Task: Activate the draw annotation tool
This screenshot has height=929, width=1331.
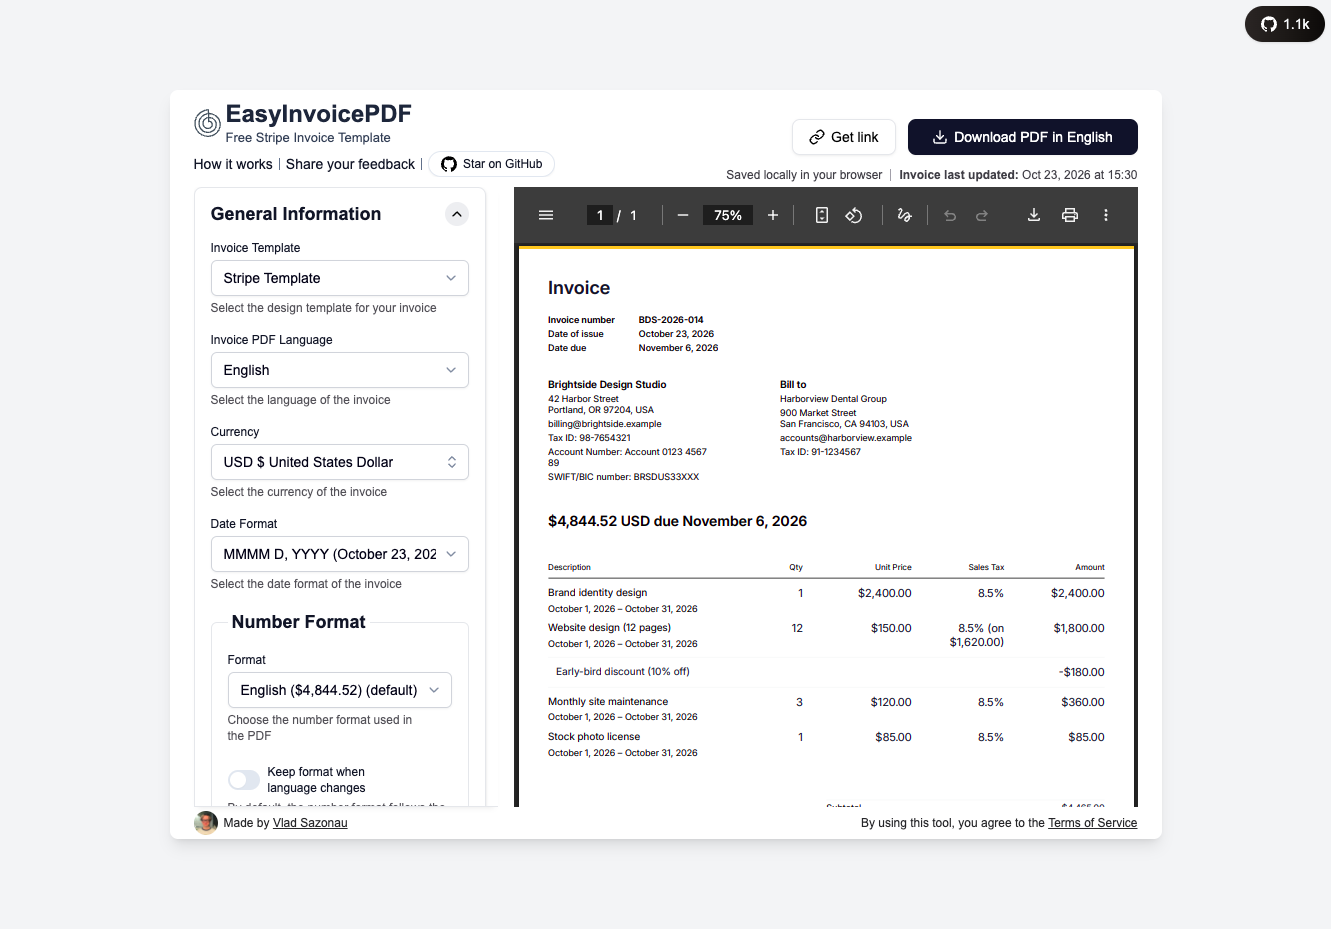Action: tap(905, 215)
